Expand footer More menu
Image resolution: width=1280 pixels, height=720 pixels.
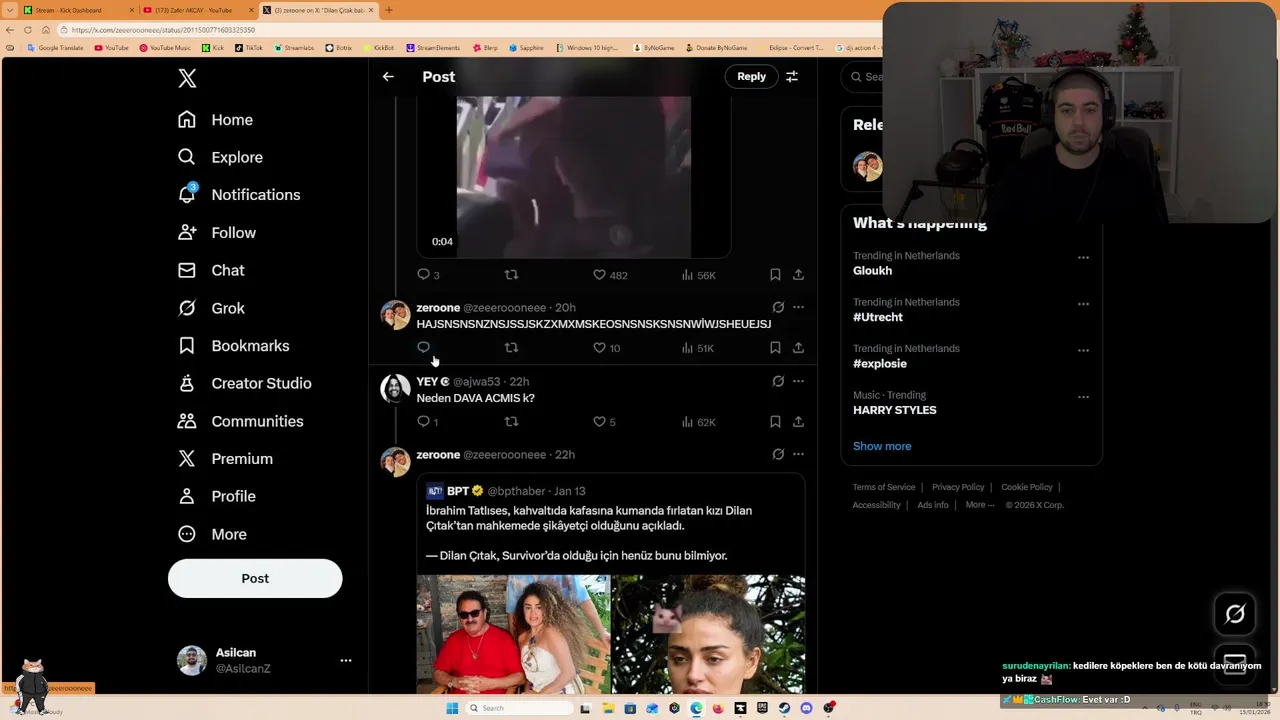(980, 505)
